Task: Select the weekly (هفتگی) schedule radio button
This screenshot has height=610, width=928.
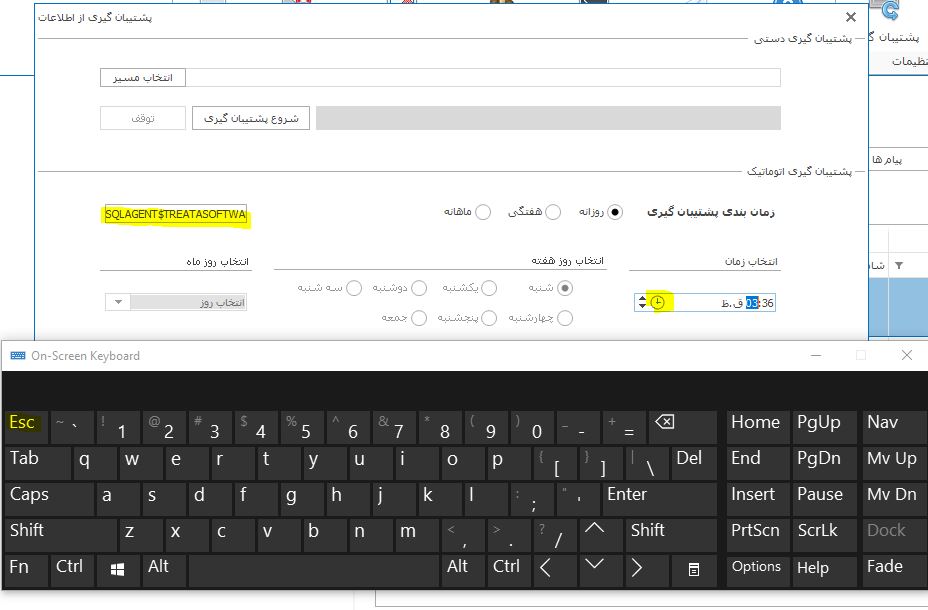Action: coord(554,212)
